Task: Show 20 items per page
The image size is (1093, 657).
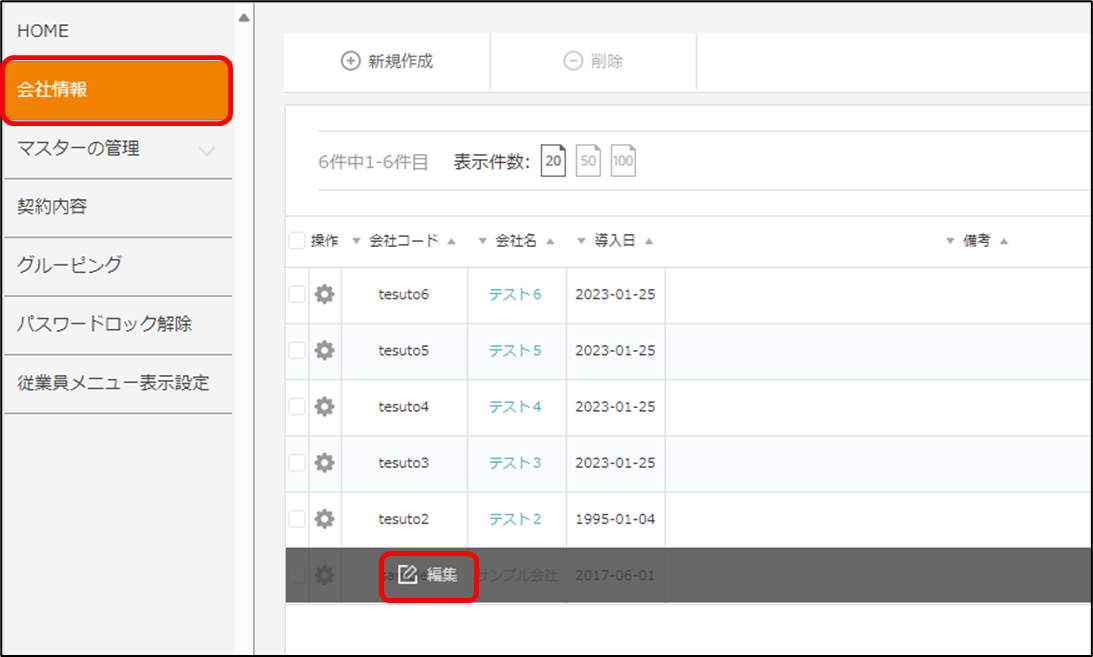Action: (553, 161)
